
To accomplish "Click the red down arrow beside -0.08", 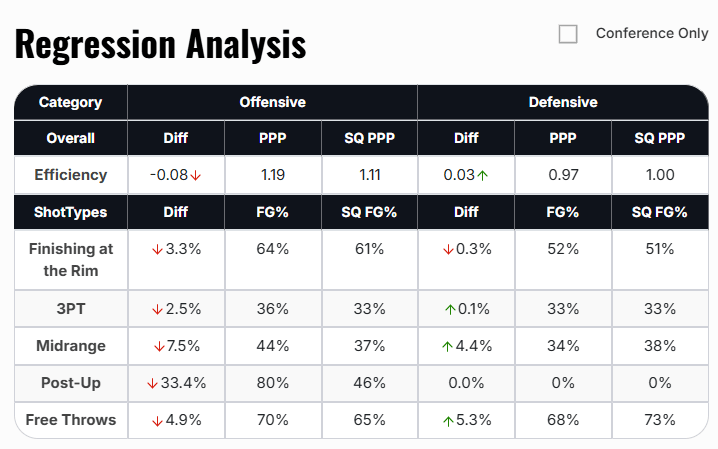I will [196, 175].
